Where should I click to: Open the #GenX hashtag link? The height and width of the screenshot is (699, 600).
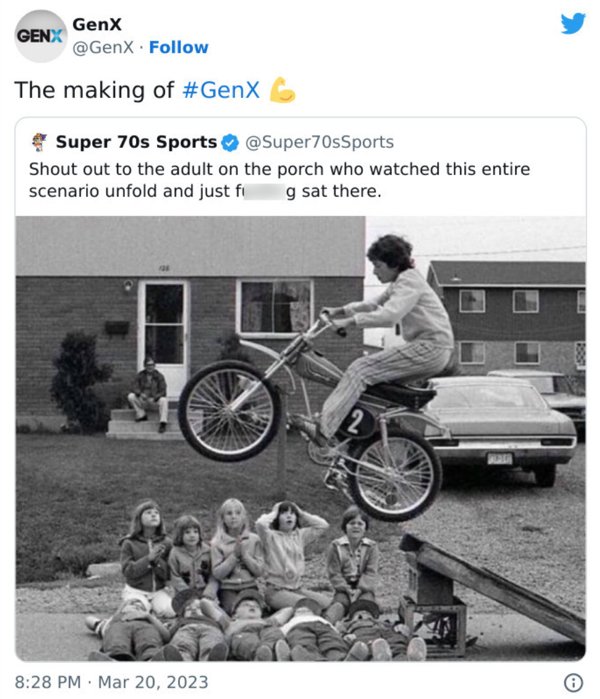point(221,90)
